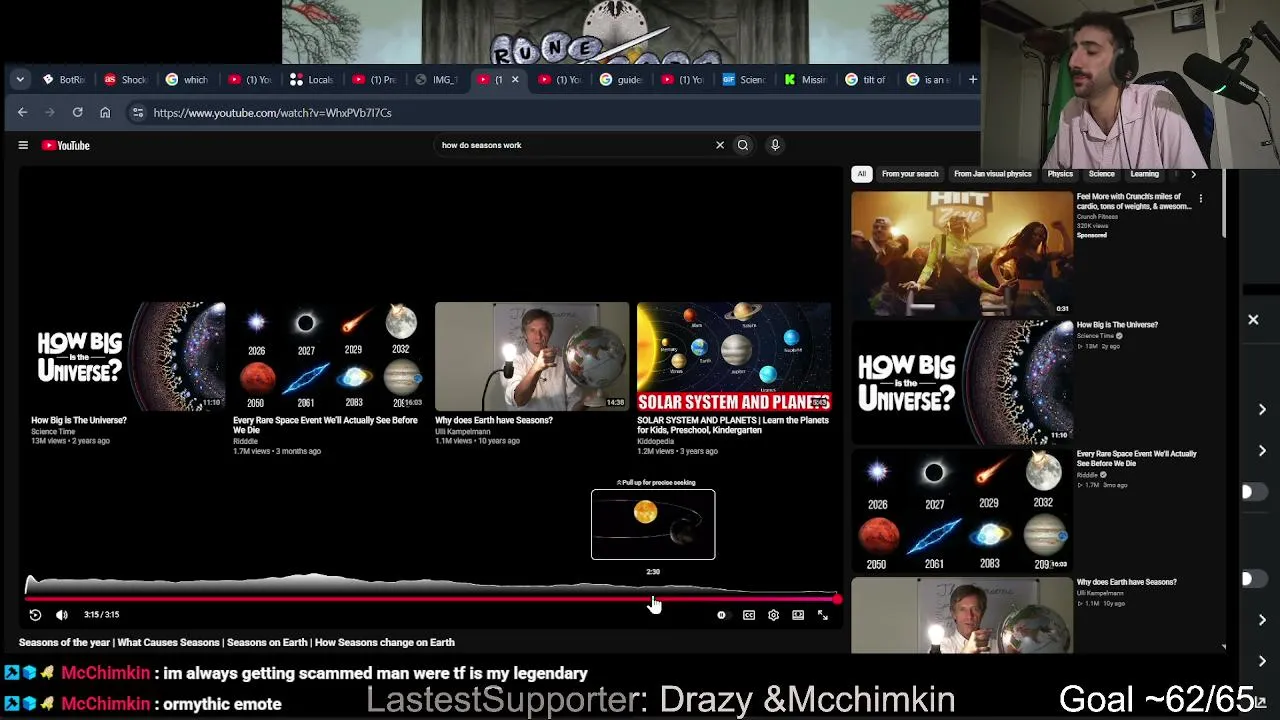This screenshot has height=720, width=1280.
Task: Open sidebar How Big is the Universe thumbnail
Action: pyautogui.click(x=962, y=382)
